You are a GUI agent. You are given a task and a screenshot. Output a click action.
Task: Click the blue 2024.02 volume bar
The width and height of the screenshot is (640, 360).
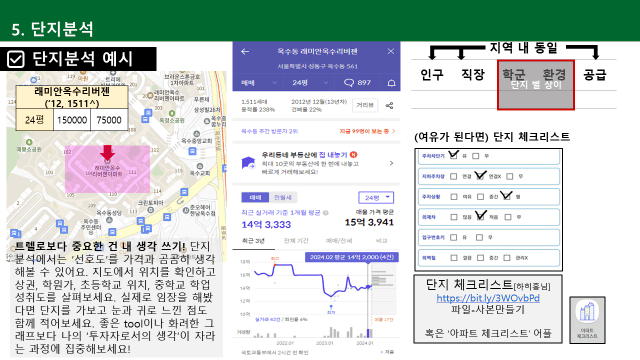point(368,333)
